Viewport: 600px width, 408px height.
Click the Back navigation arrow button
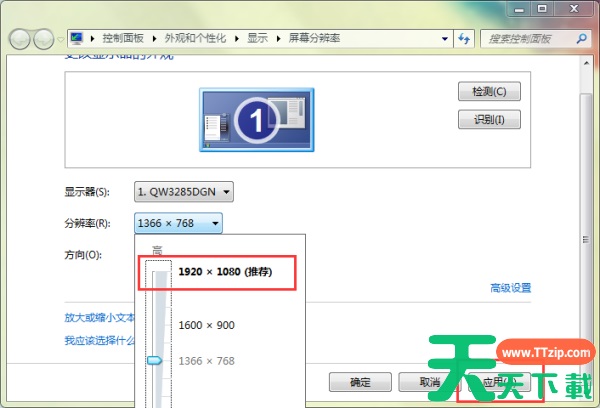(x=20, y=39)
